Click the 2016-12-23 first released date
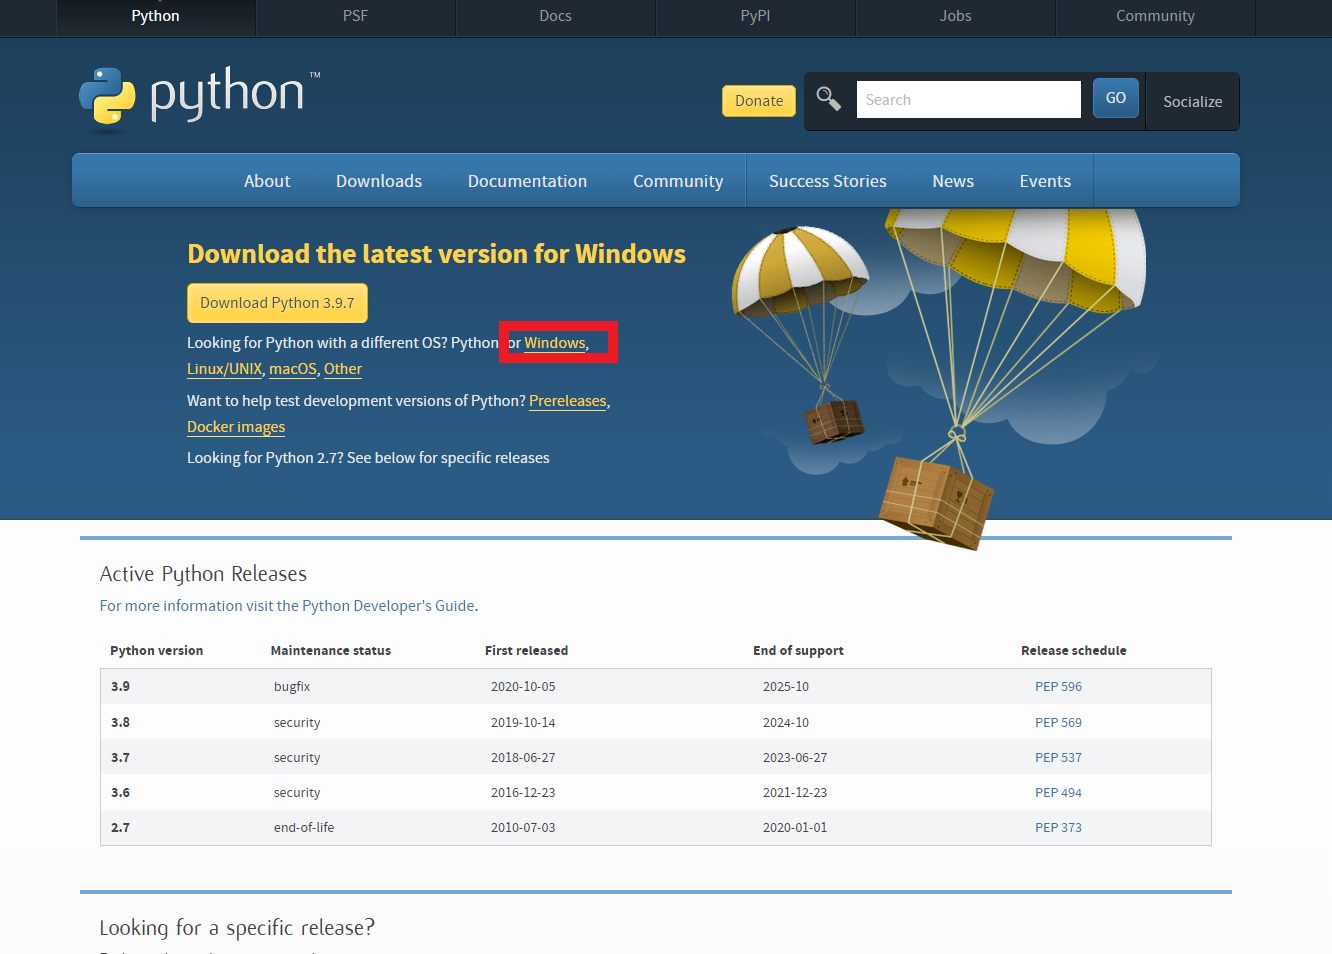Image resolution: width=1332 pixels, height=954 pixels. tap(523, 793)
